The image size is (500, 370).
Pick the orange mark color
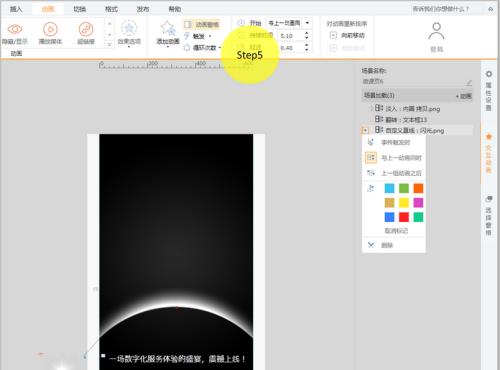click(418, 188)
